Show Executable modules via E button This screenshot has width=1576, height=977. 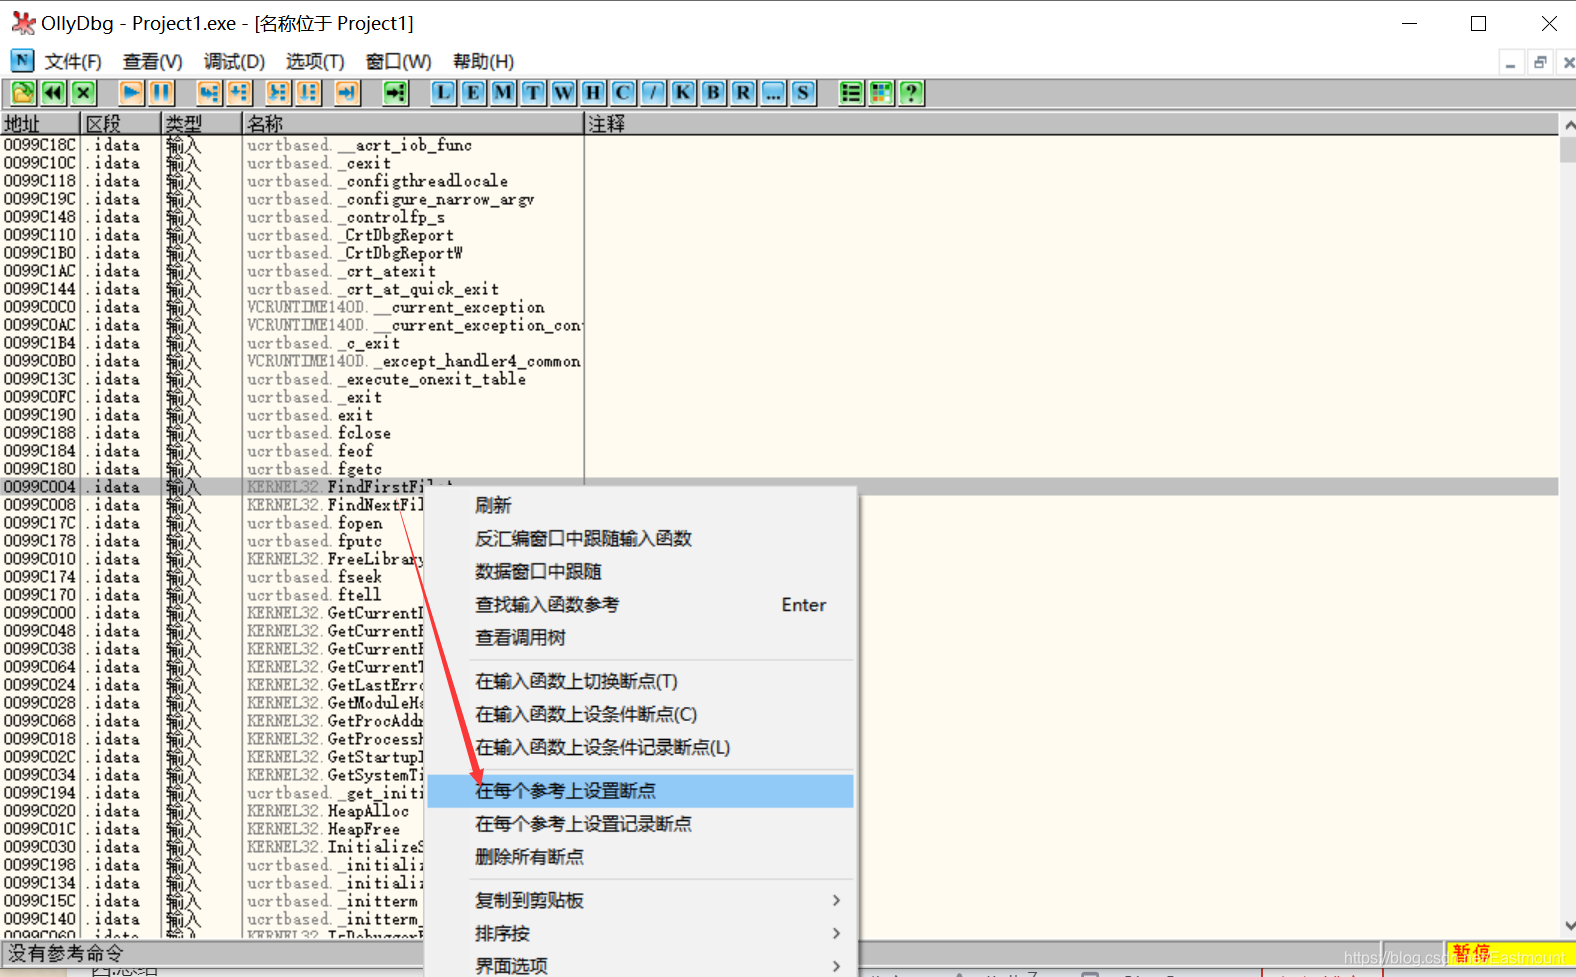[473, 93]
